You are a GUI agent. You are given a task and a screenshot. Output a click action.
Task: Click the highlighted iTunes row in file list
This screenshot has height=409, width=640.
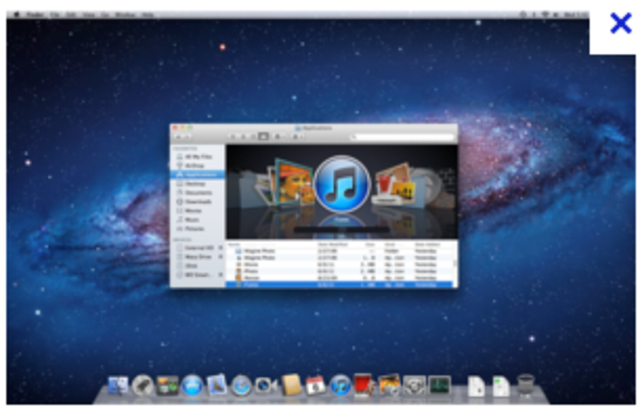(340, 284)
